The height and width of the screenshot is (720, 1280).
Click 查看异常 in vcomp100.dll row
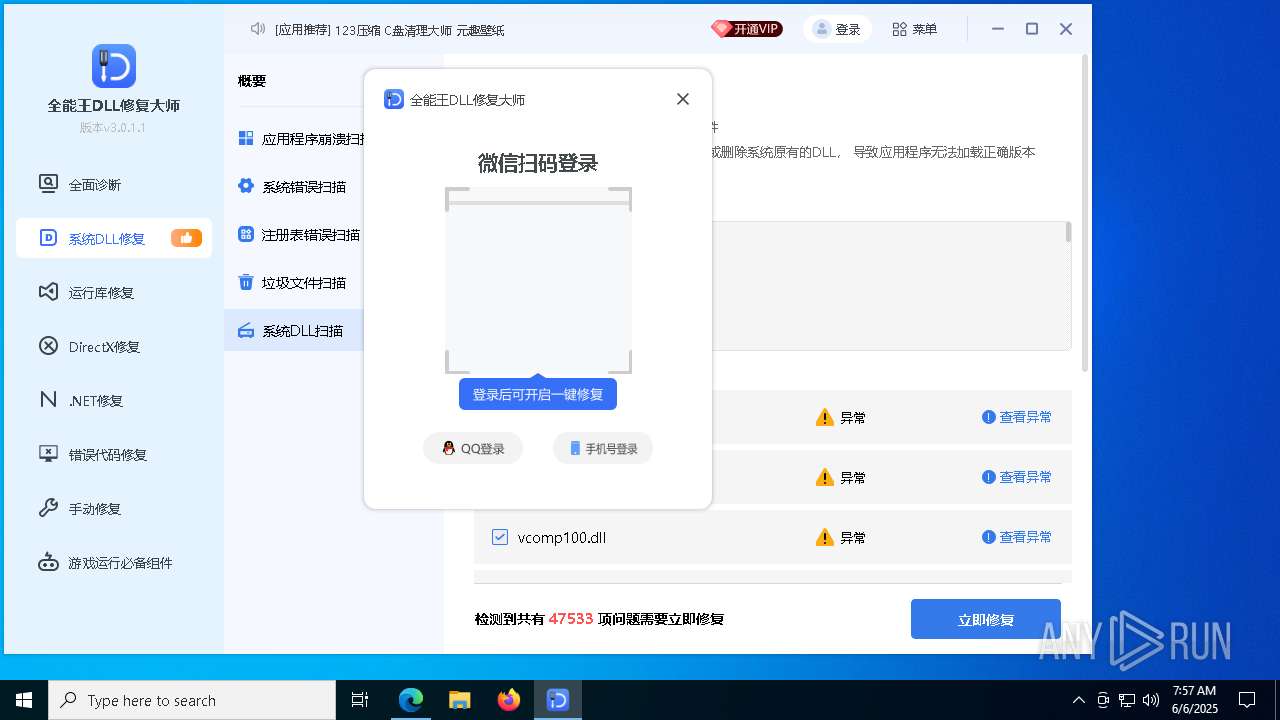(1017, 537)
